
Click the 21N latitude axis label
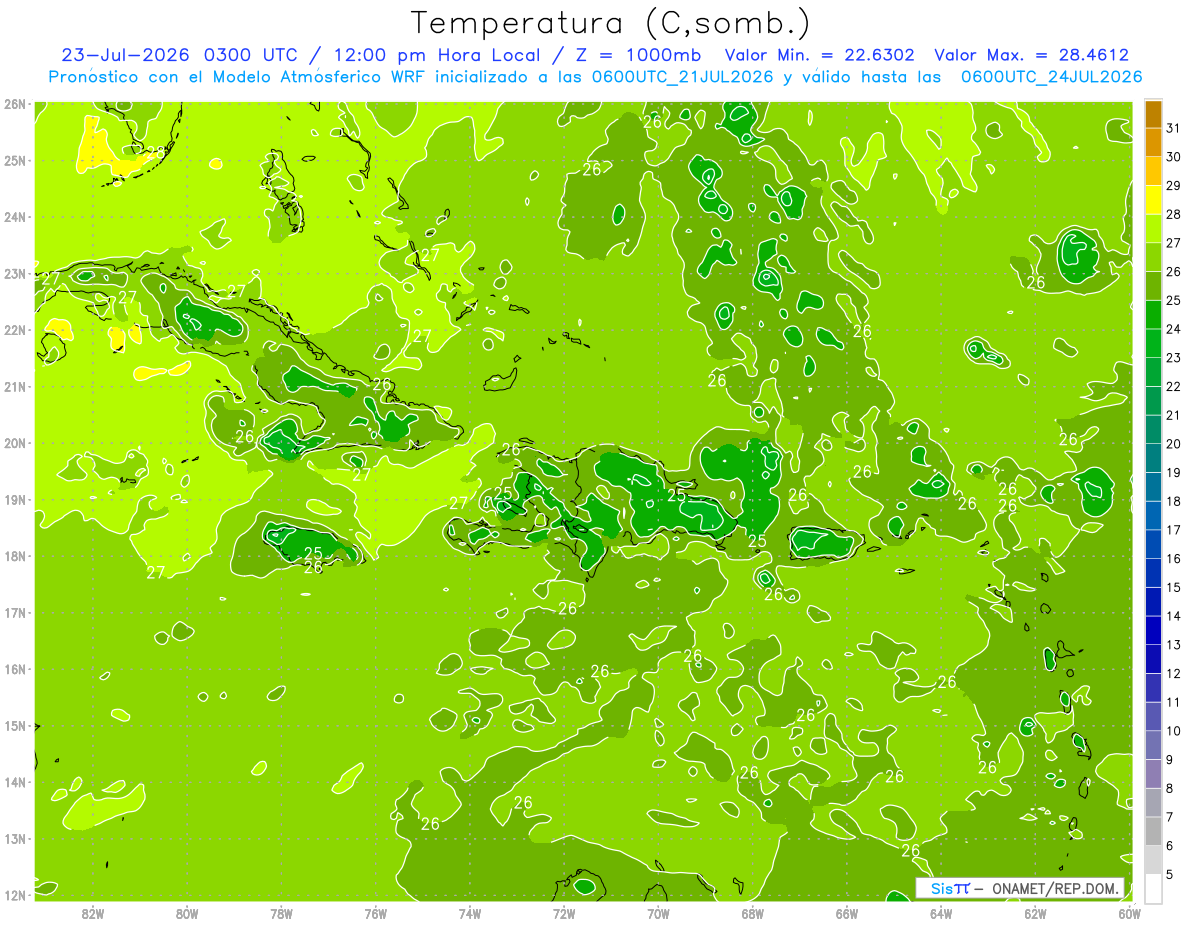point(14,386)
